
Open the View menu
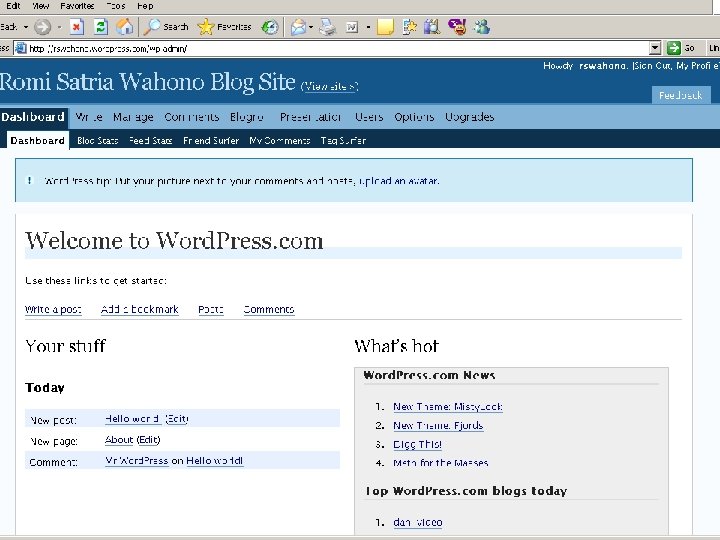click(x=40, y=6)
